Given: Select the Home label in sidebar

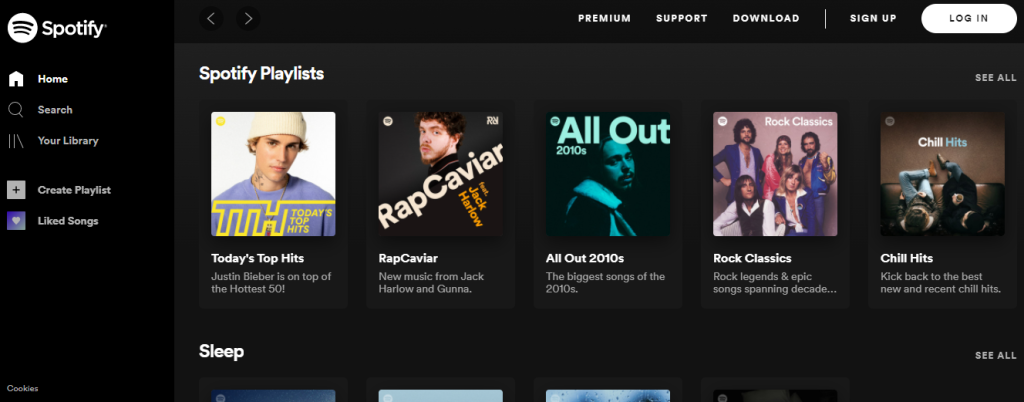Looking at the screenshot, I should point(53,79).
